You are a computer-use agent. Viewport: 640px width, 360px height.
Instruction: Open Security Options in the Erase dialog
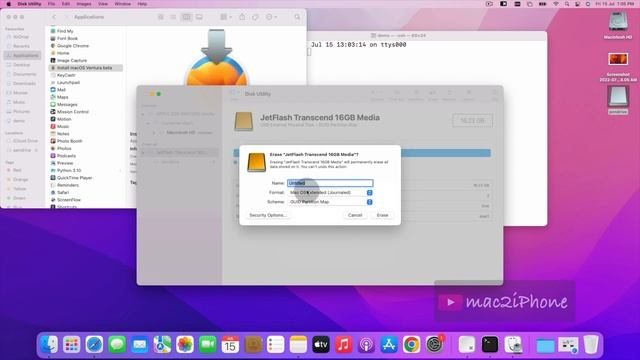pyautogui.click(x=268, y=215)
